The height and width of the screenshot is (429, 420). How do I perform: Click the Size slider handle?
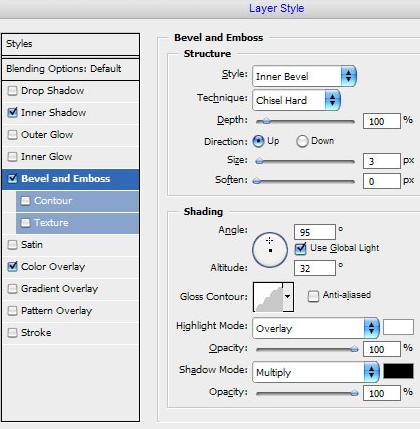pyautogui.click(x=259, y=161)
